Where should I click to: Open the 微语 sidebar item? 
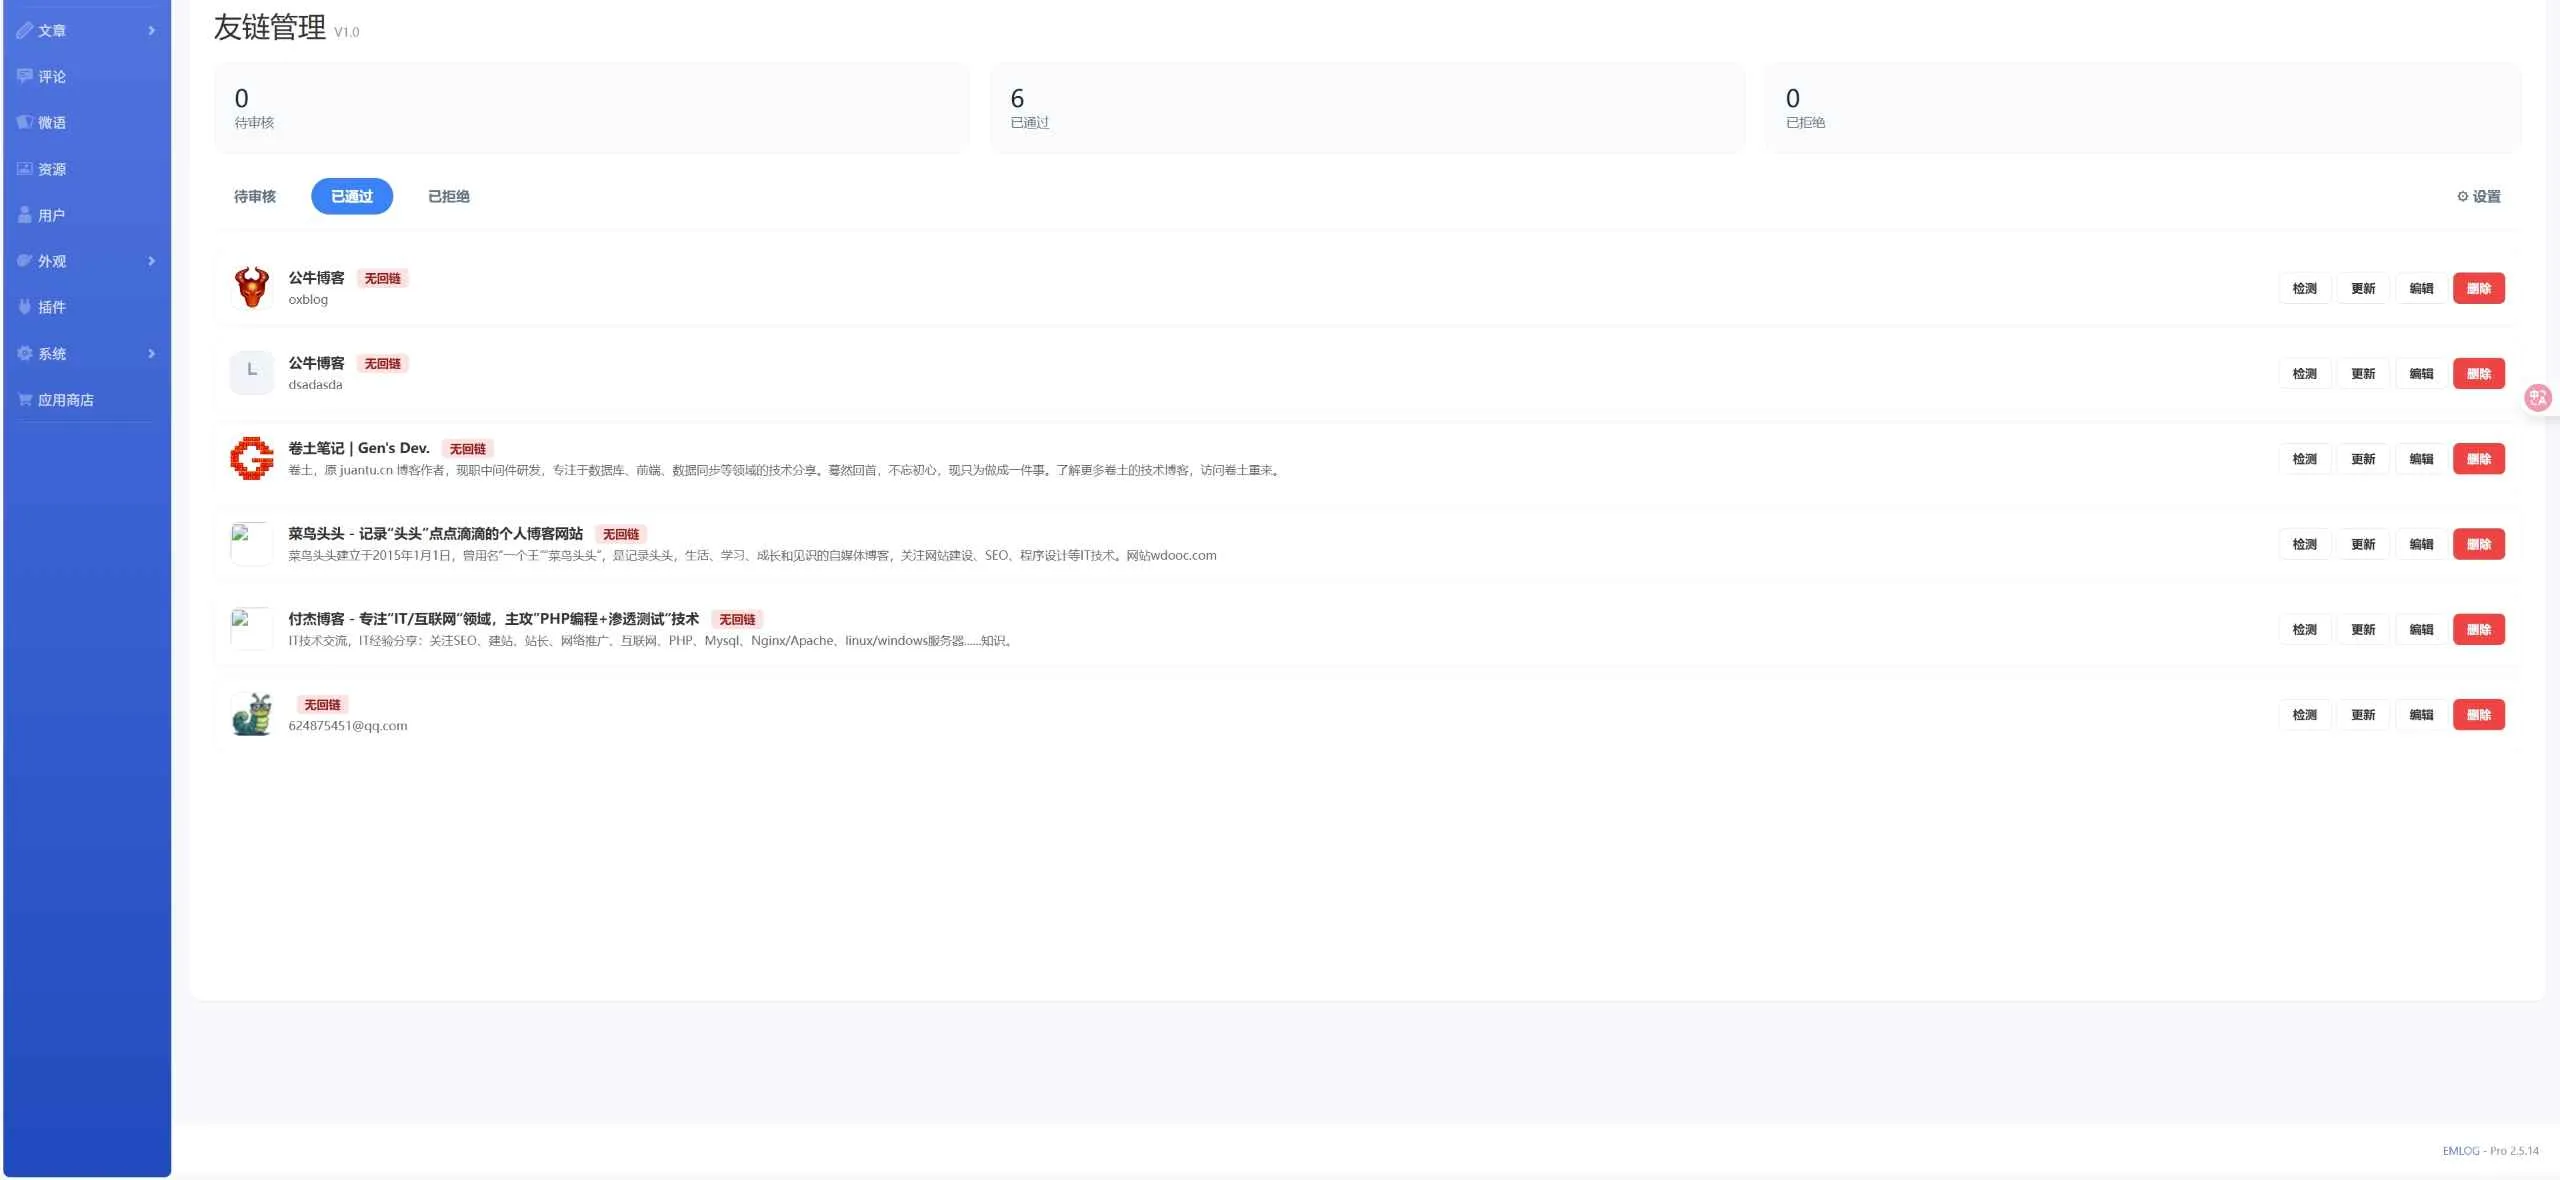pos(42,122)
